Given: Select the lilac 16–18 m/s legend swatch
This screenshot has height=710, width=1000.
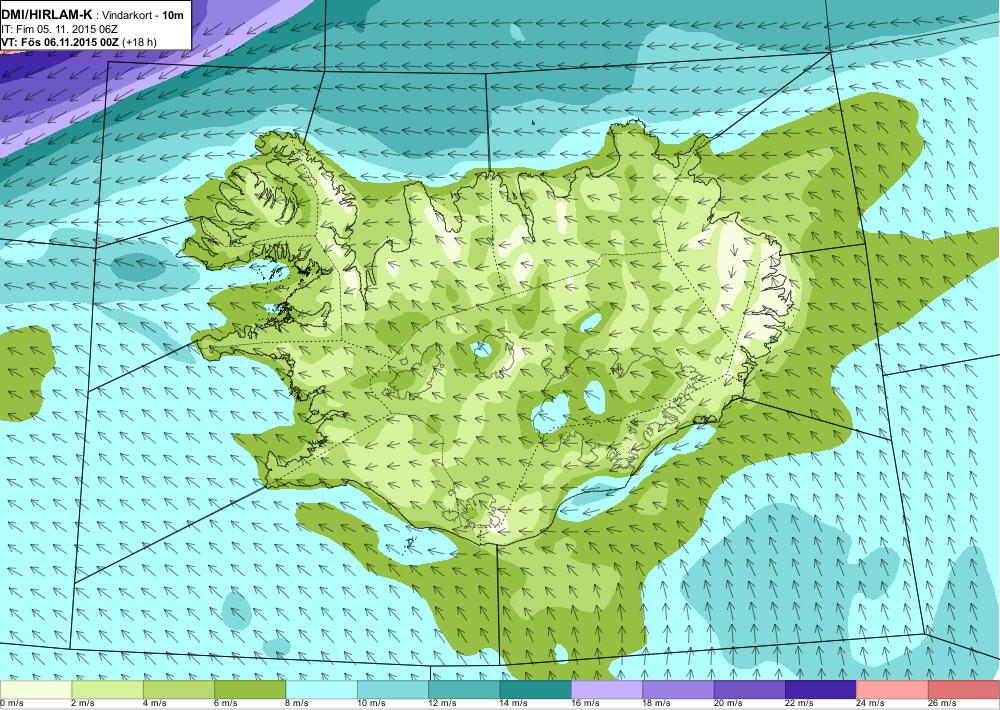Looking at the screenshot, I should coord(607,690).
